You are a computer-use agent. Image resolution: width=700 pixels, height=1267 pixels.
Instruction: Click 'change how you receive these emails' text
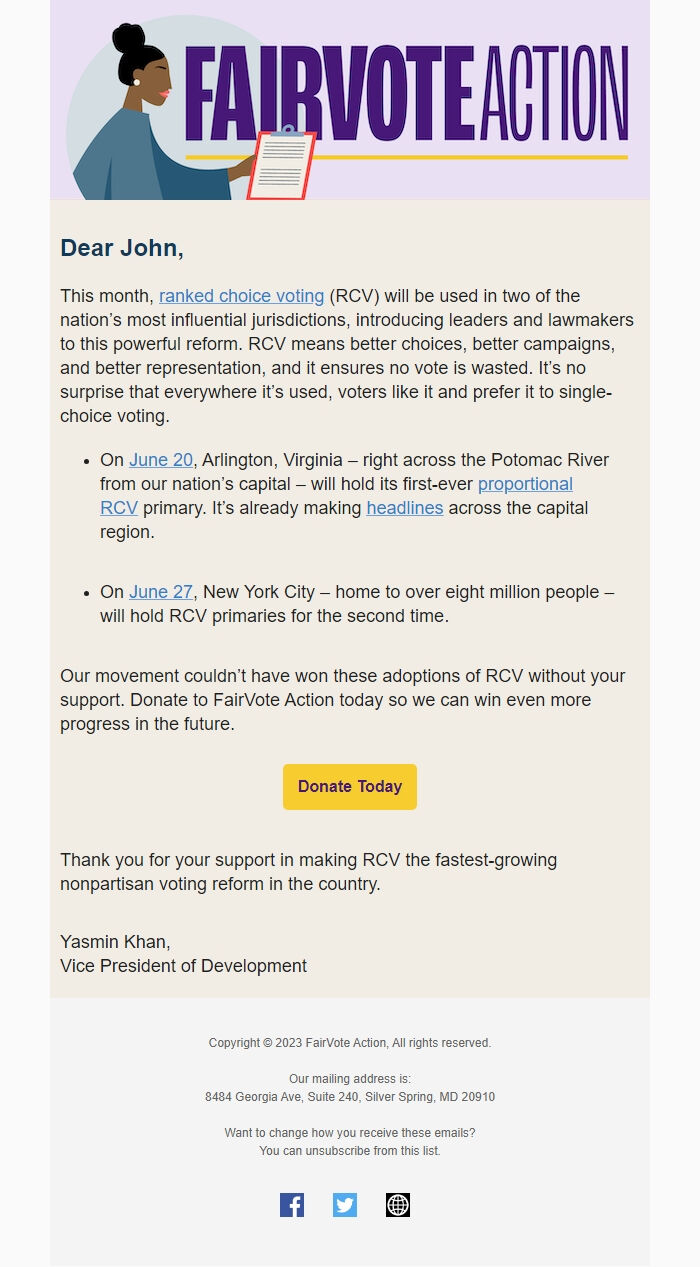coord(350,1133)
